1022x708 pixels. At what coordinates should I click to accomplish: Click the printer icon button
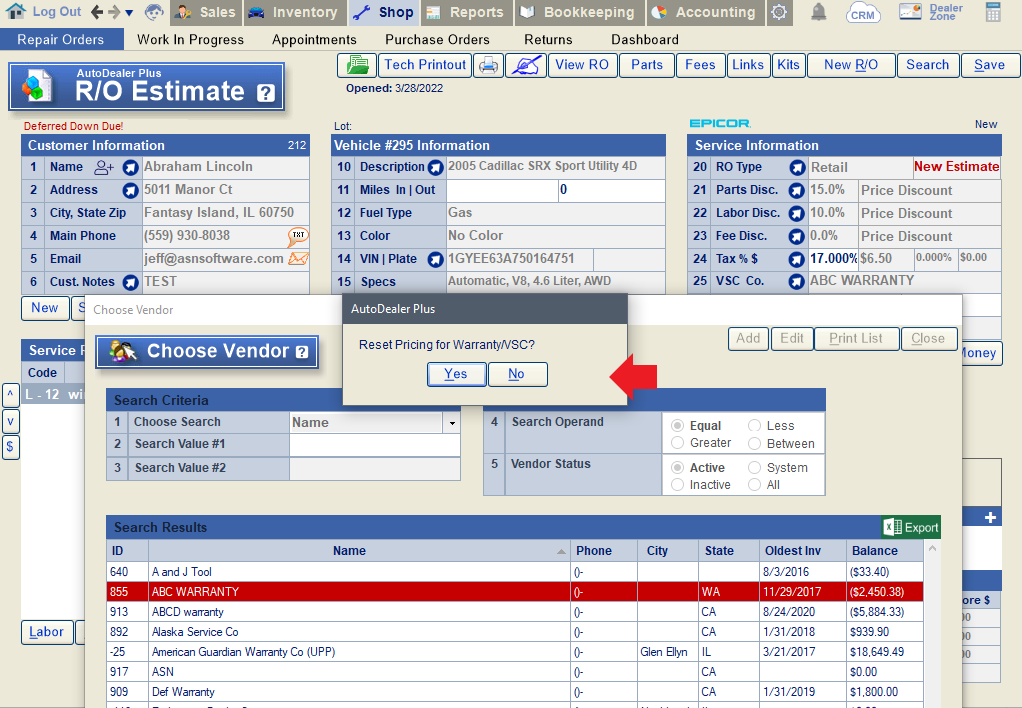pyautogui.click(x=488, y=65)
